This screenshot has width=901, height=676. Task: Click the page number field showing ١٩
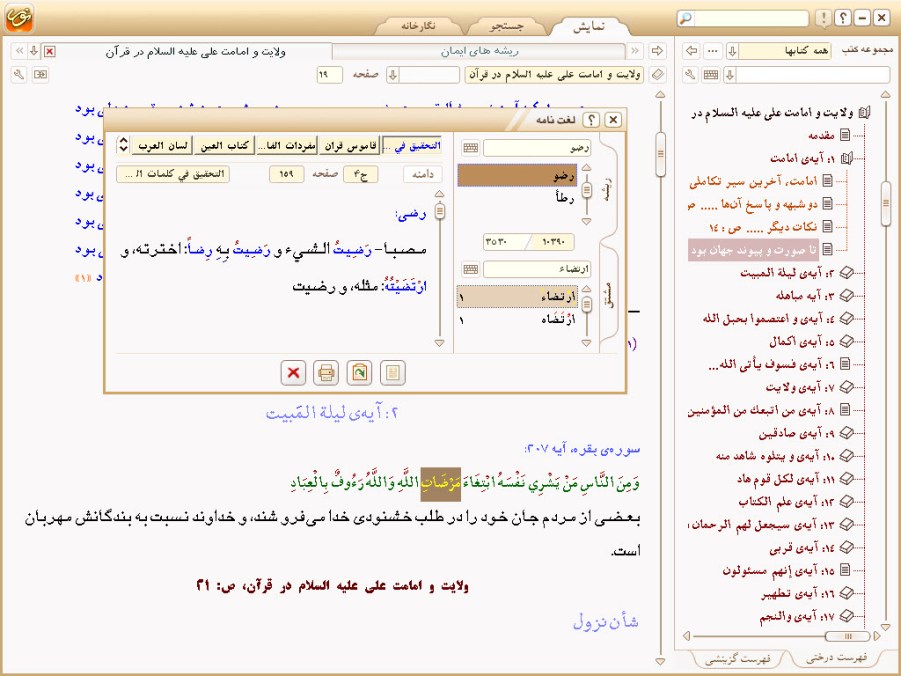tap(329, 75)
